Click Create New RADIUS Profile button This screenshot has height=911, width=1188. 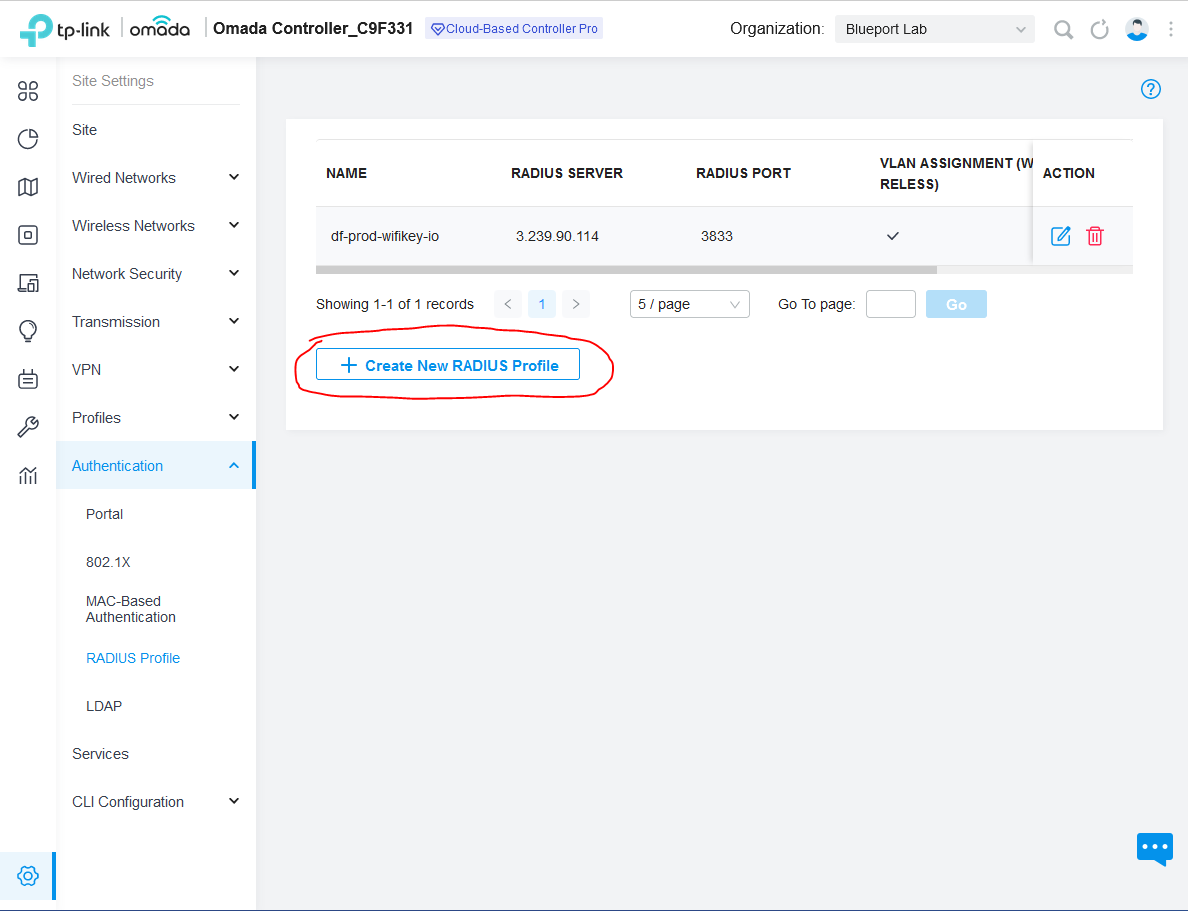point(448,366)
